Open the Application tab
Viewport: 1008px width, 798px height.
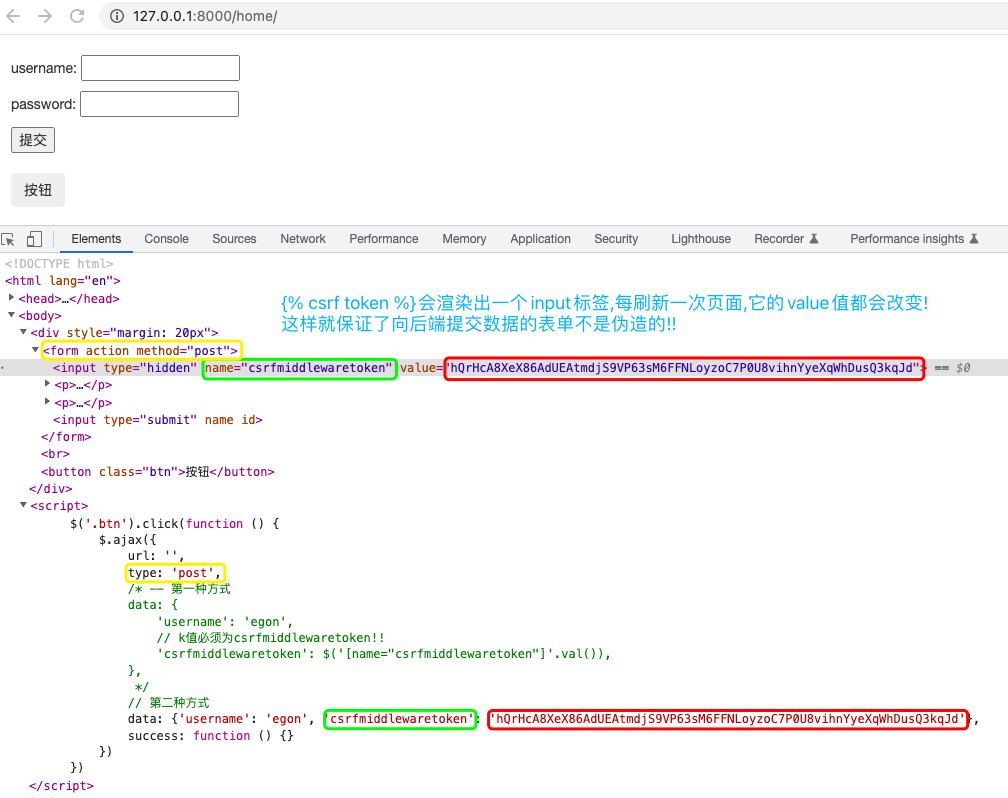[540, 239]
